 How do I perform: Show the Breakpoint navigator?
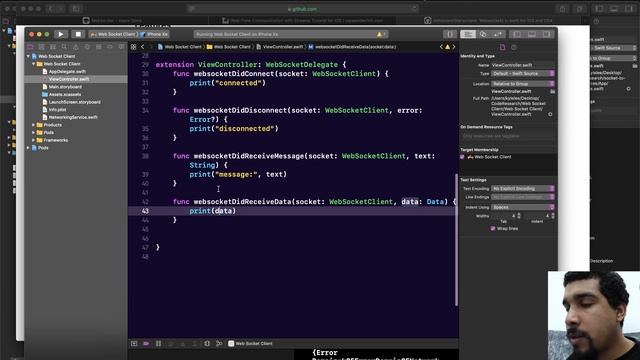click(110, 47)
